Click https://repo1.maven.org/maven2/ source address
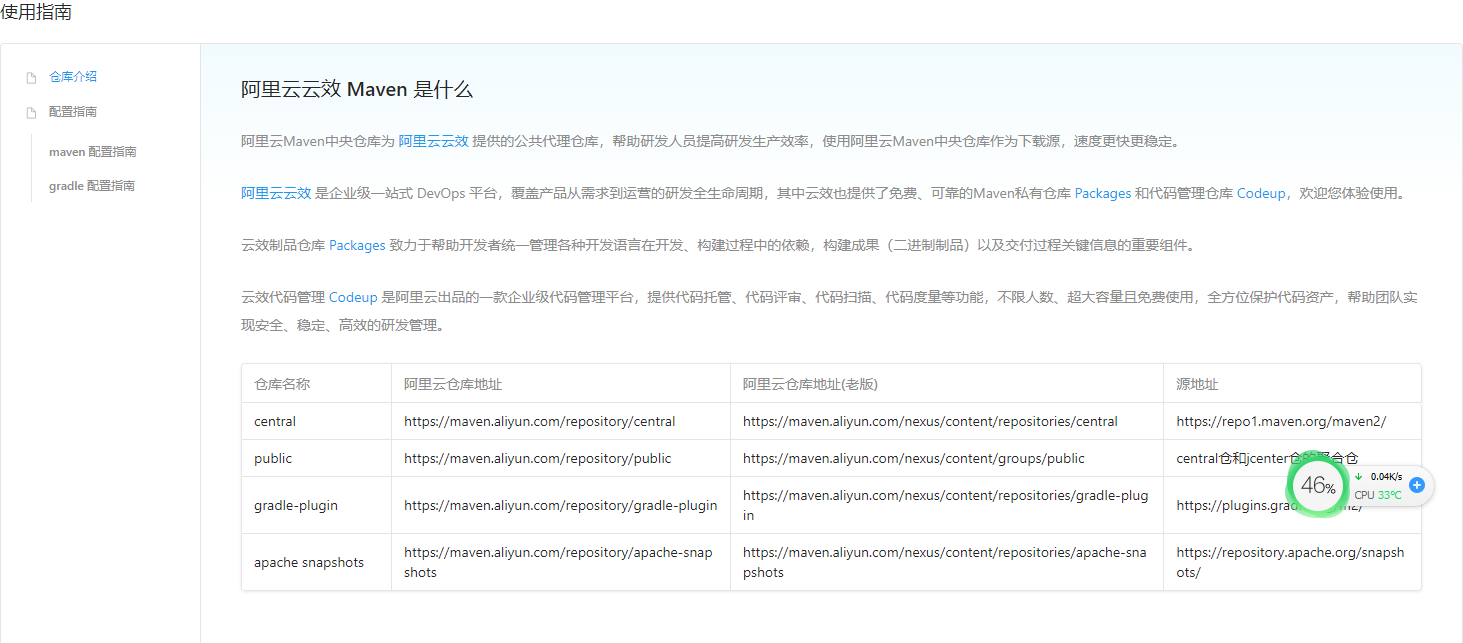Viewport: 1463px width, 643px height. pyautogui.click(x=1282, y=421)
